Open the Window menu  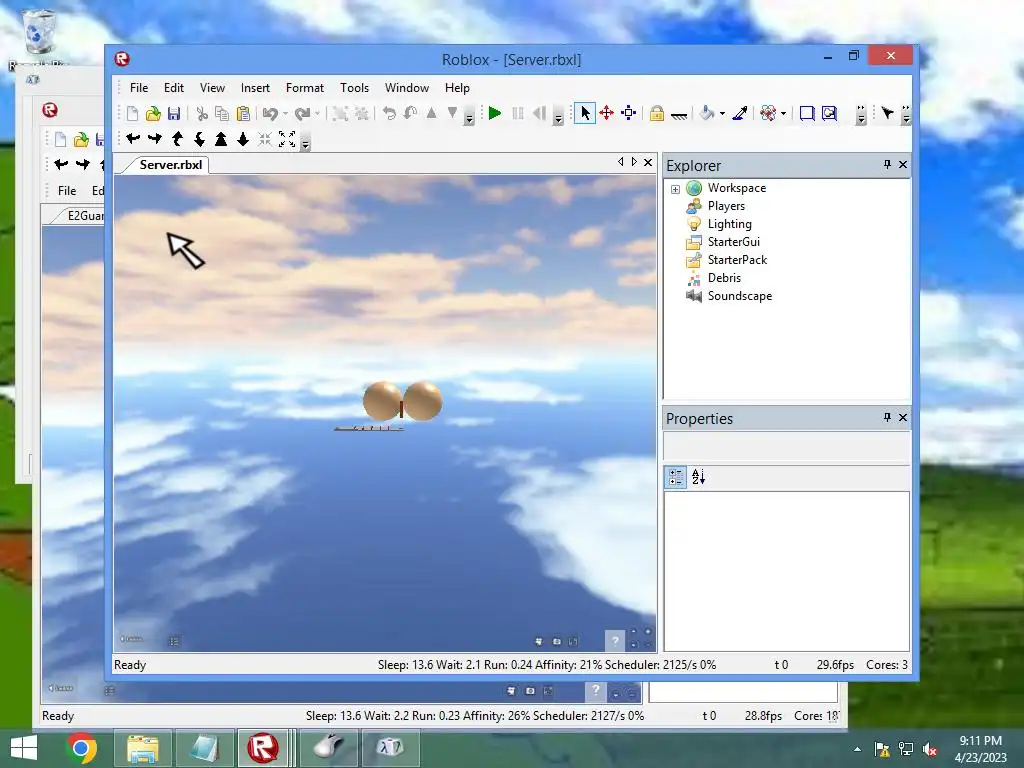tap(407, 88)
